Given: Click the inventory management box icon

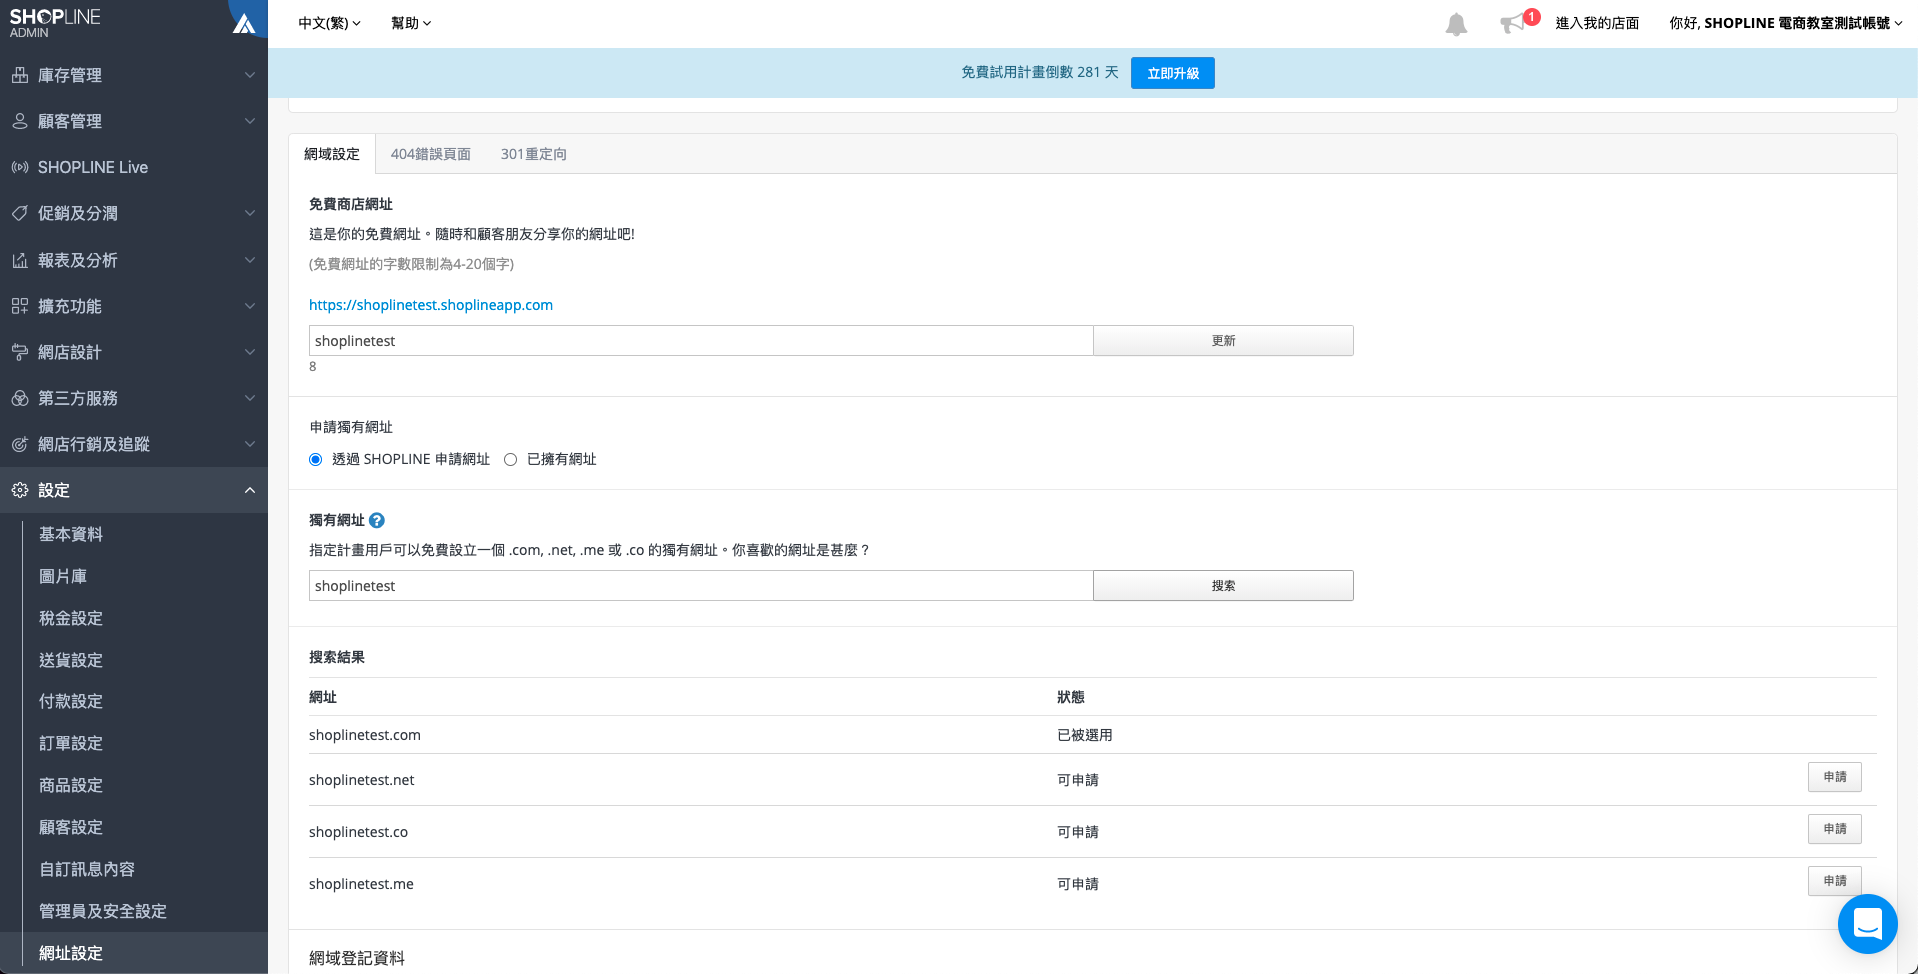Looking at the screenshot, I should tap(20, 75).
